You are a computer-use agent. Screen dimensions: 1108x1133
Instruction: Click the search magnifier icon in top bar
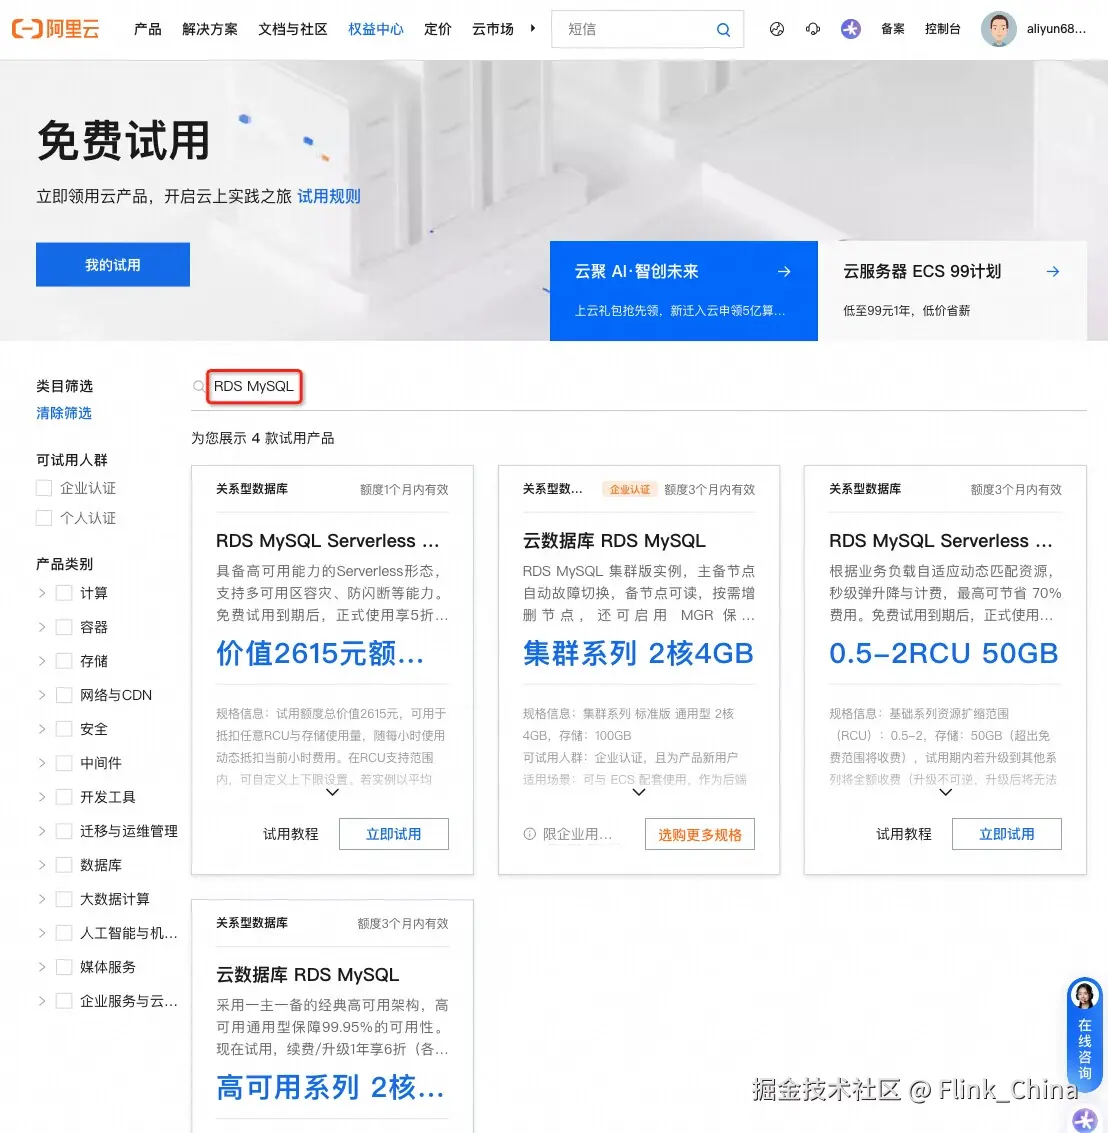click(723, 30)
